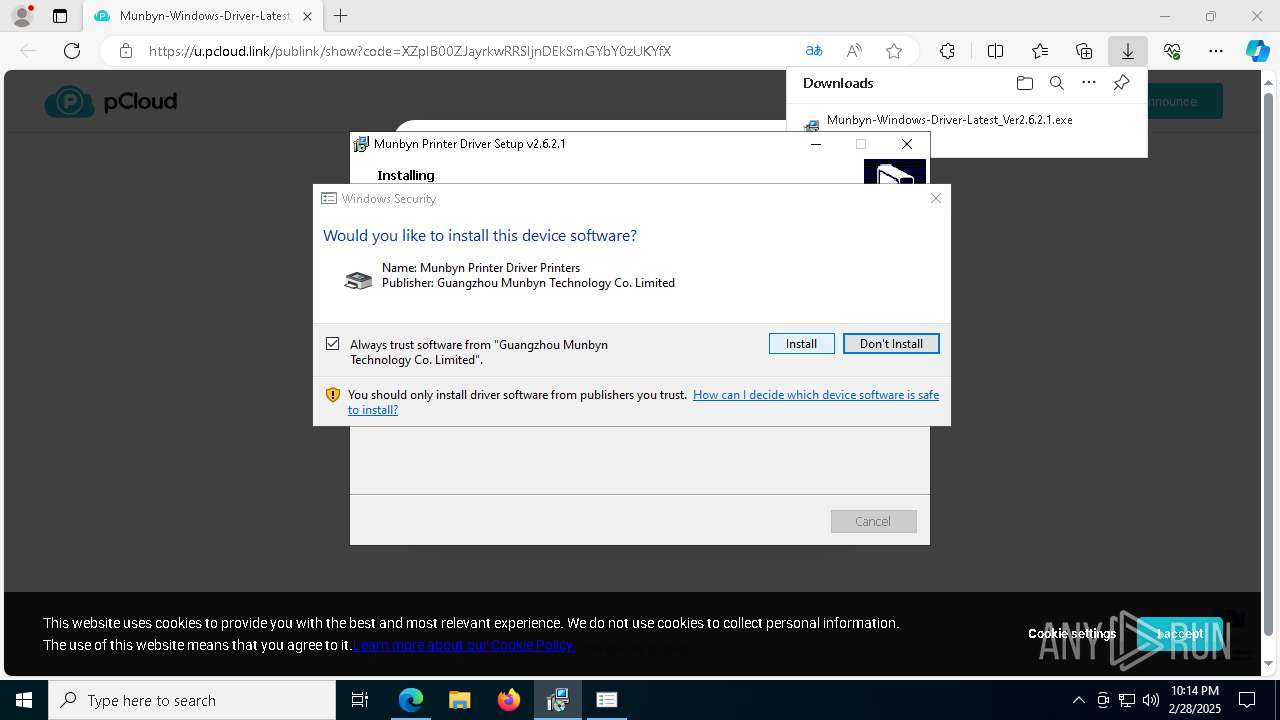The image size is (1280, 720).
Task: Open Microsoft Edge from taskbar
Action: [411, 700]
